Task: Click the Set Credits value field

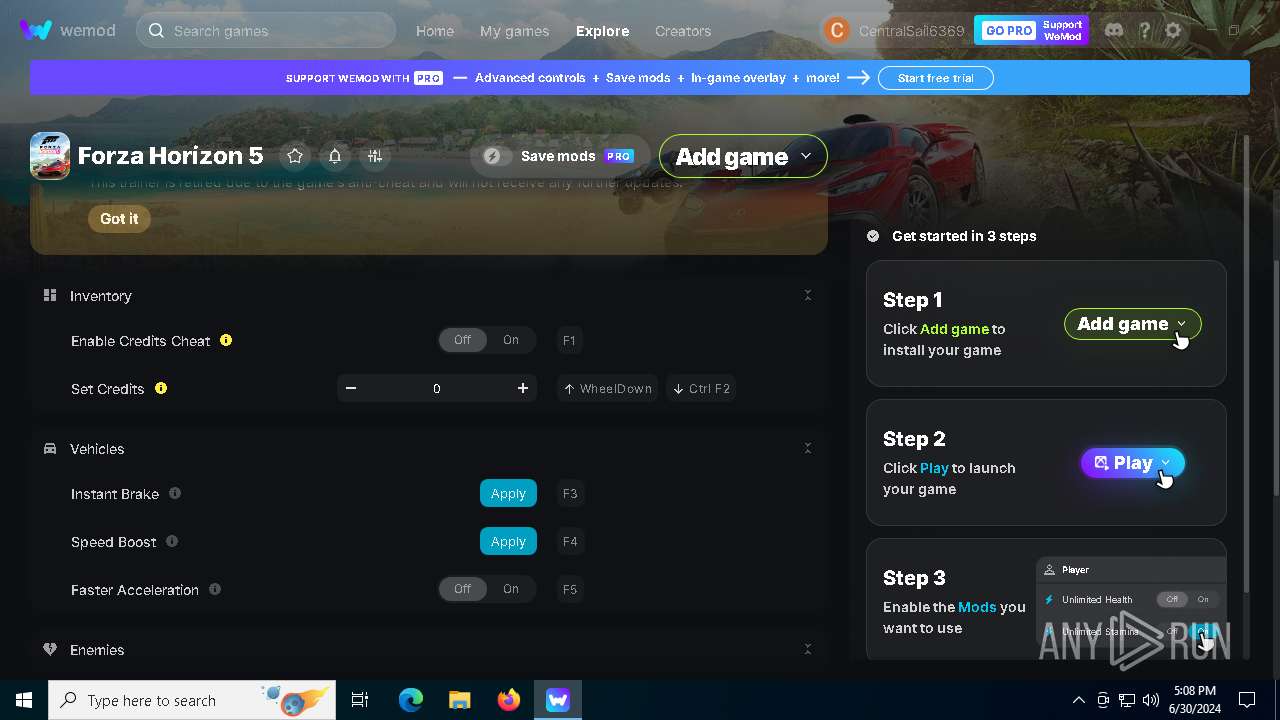Action: 437,388
